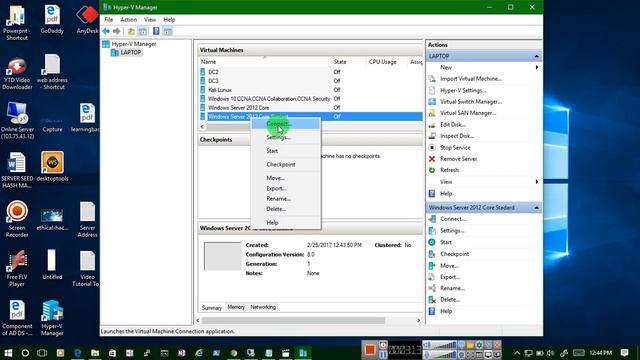Open the Windows Start button
The width and height of the screenshot is (640, 360).
click(8, 353)
